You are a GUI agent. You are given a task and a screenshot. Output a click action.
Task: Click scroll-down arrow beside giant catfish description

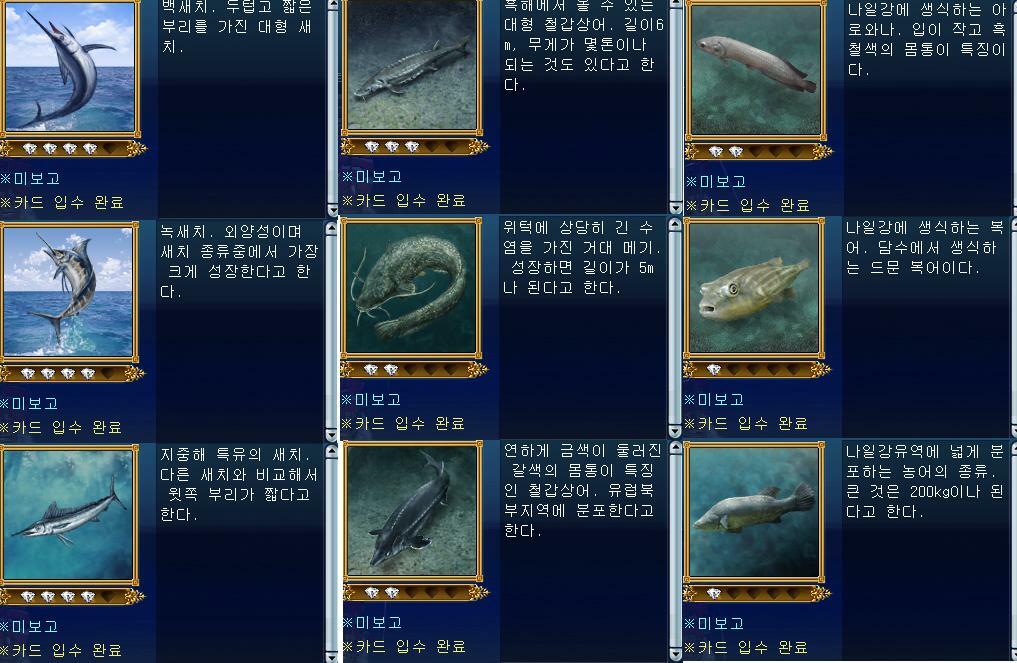coord(675,431)
